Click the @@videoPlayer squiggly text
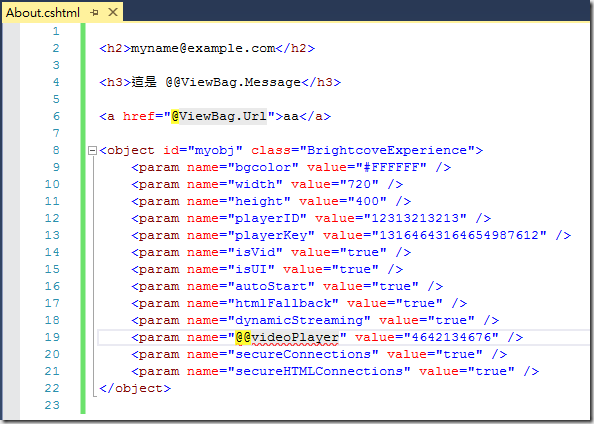The width and height of the screenshot is (594, 424). 287,337
